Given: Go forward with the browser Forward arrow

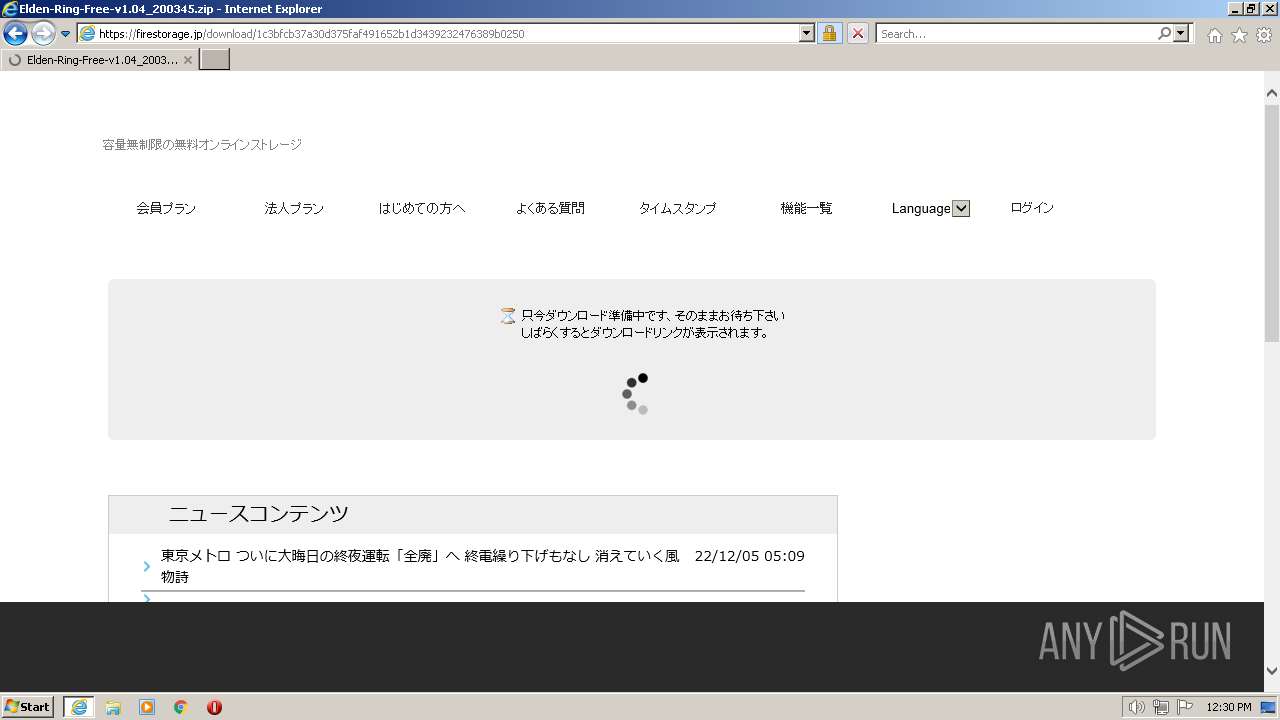Looking at the screenshot, I should (x=43, y=33).
